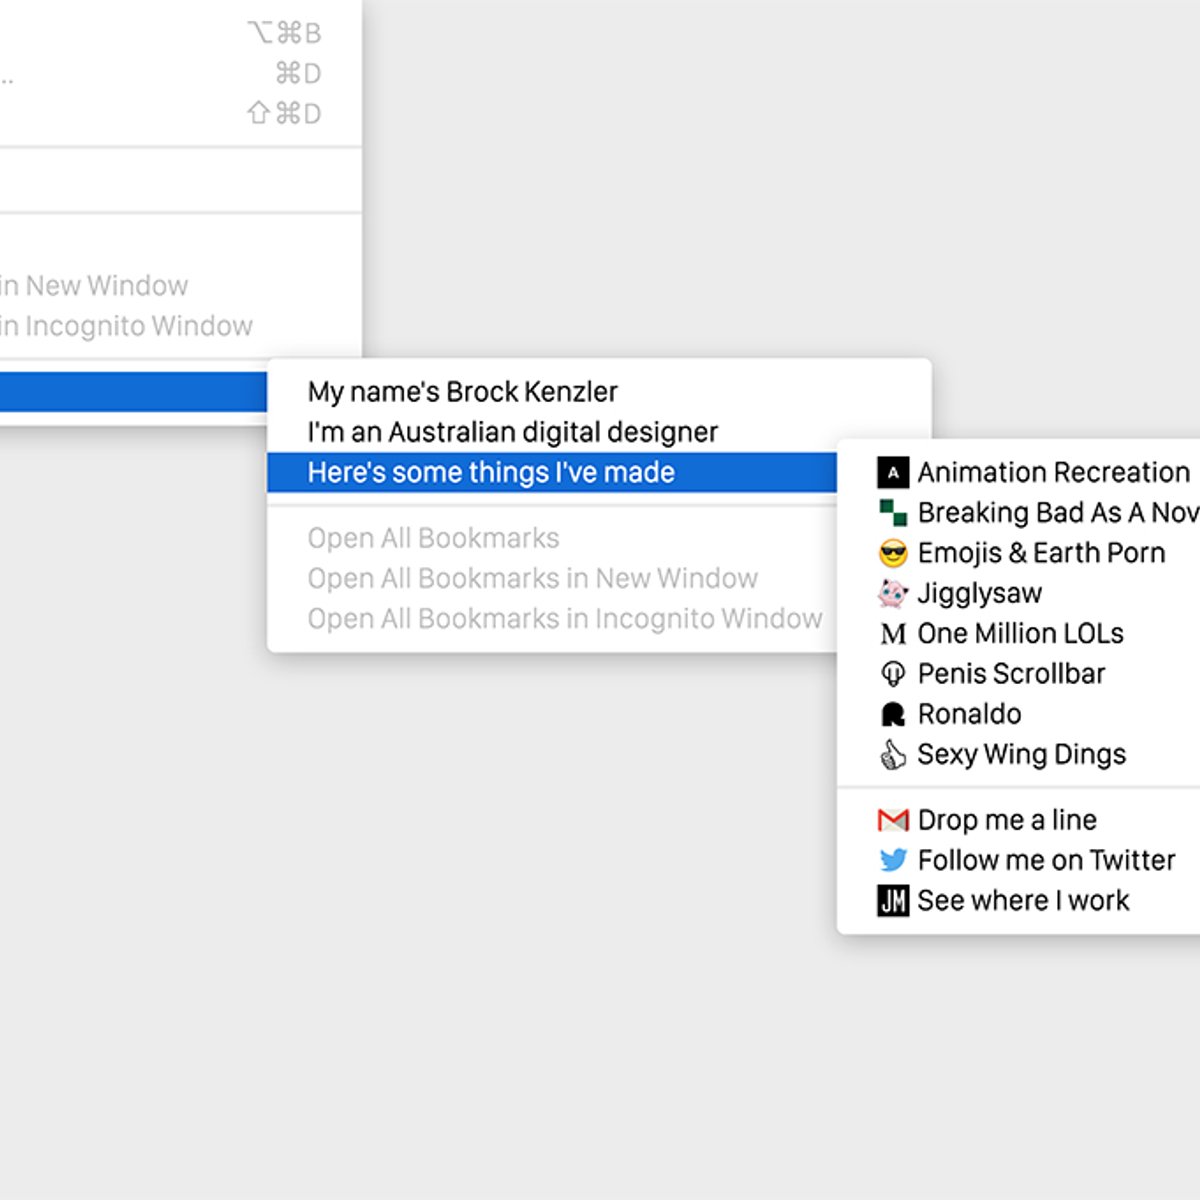Click the JM logo icon
The width and height of the screenshot is (1200, 1200).
point(892,901)
